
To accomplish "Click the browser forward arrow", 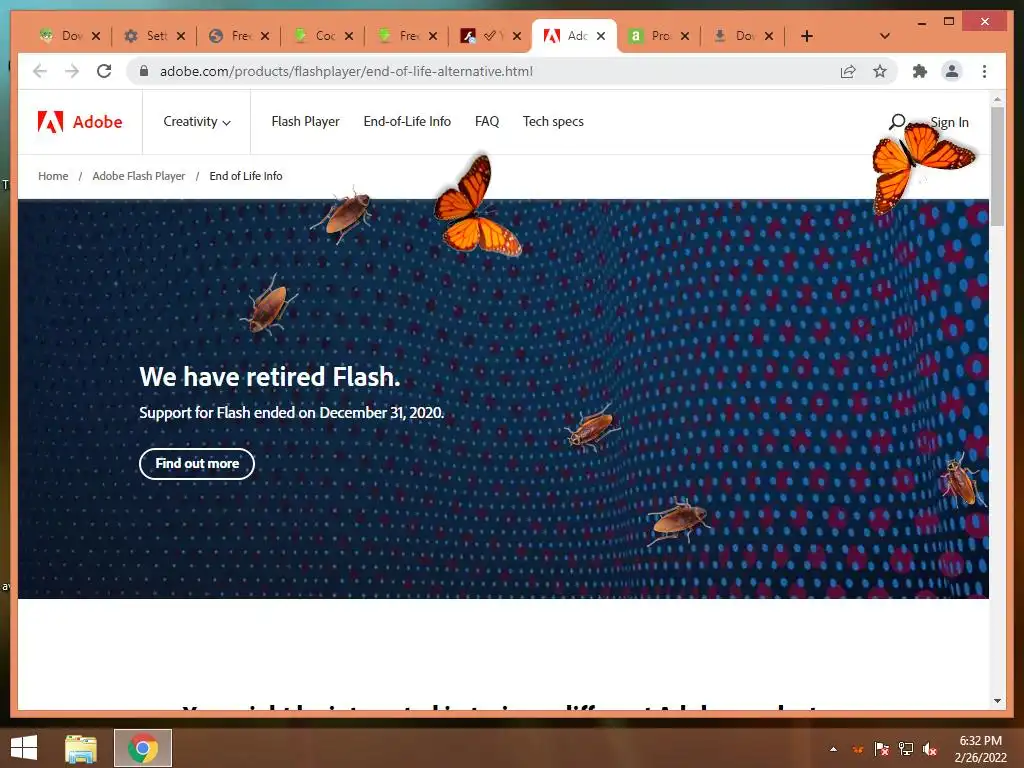I will pos(72,71).
